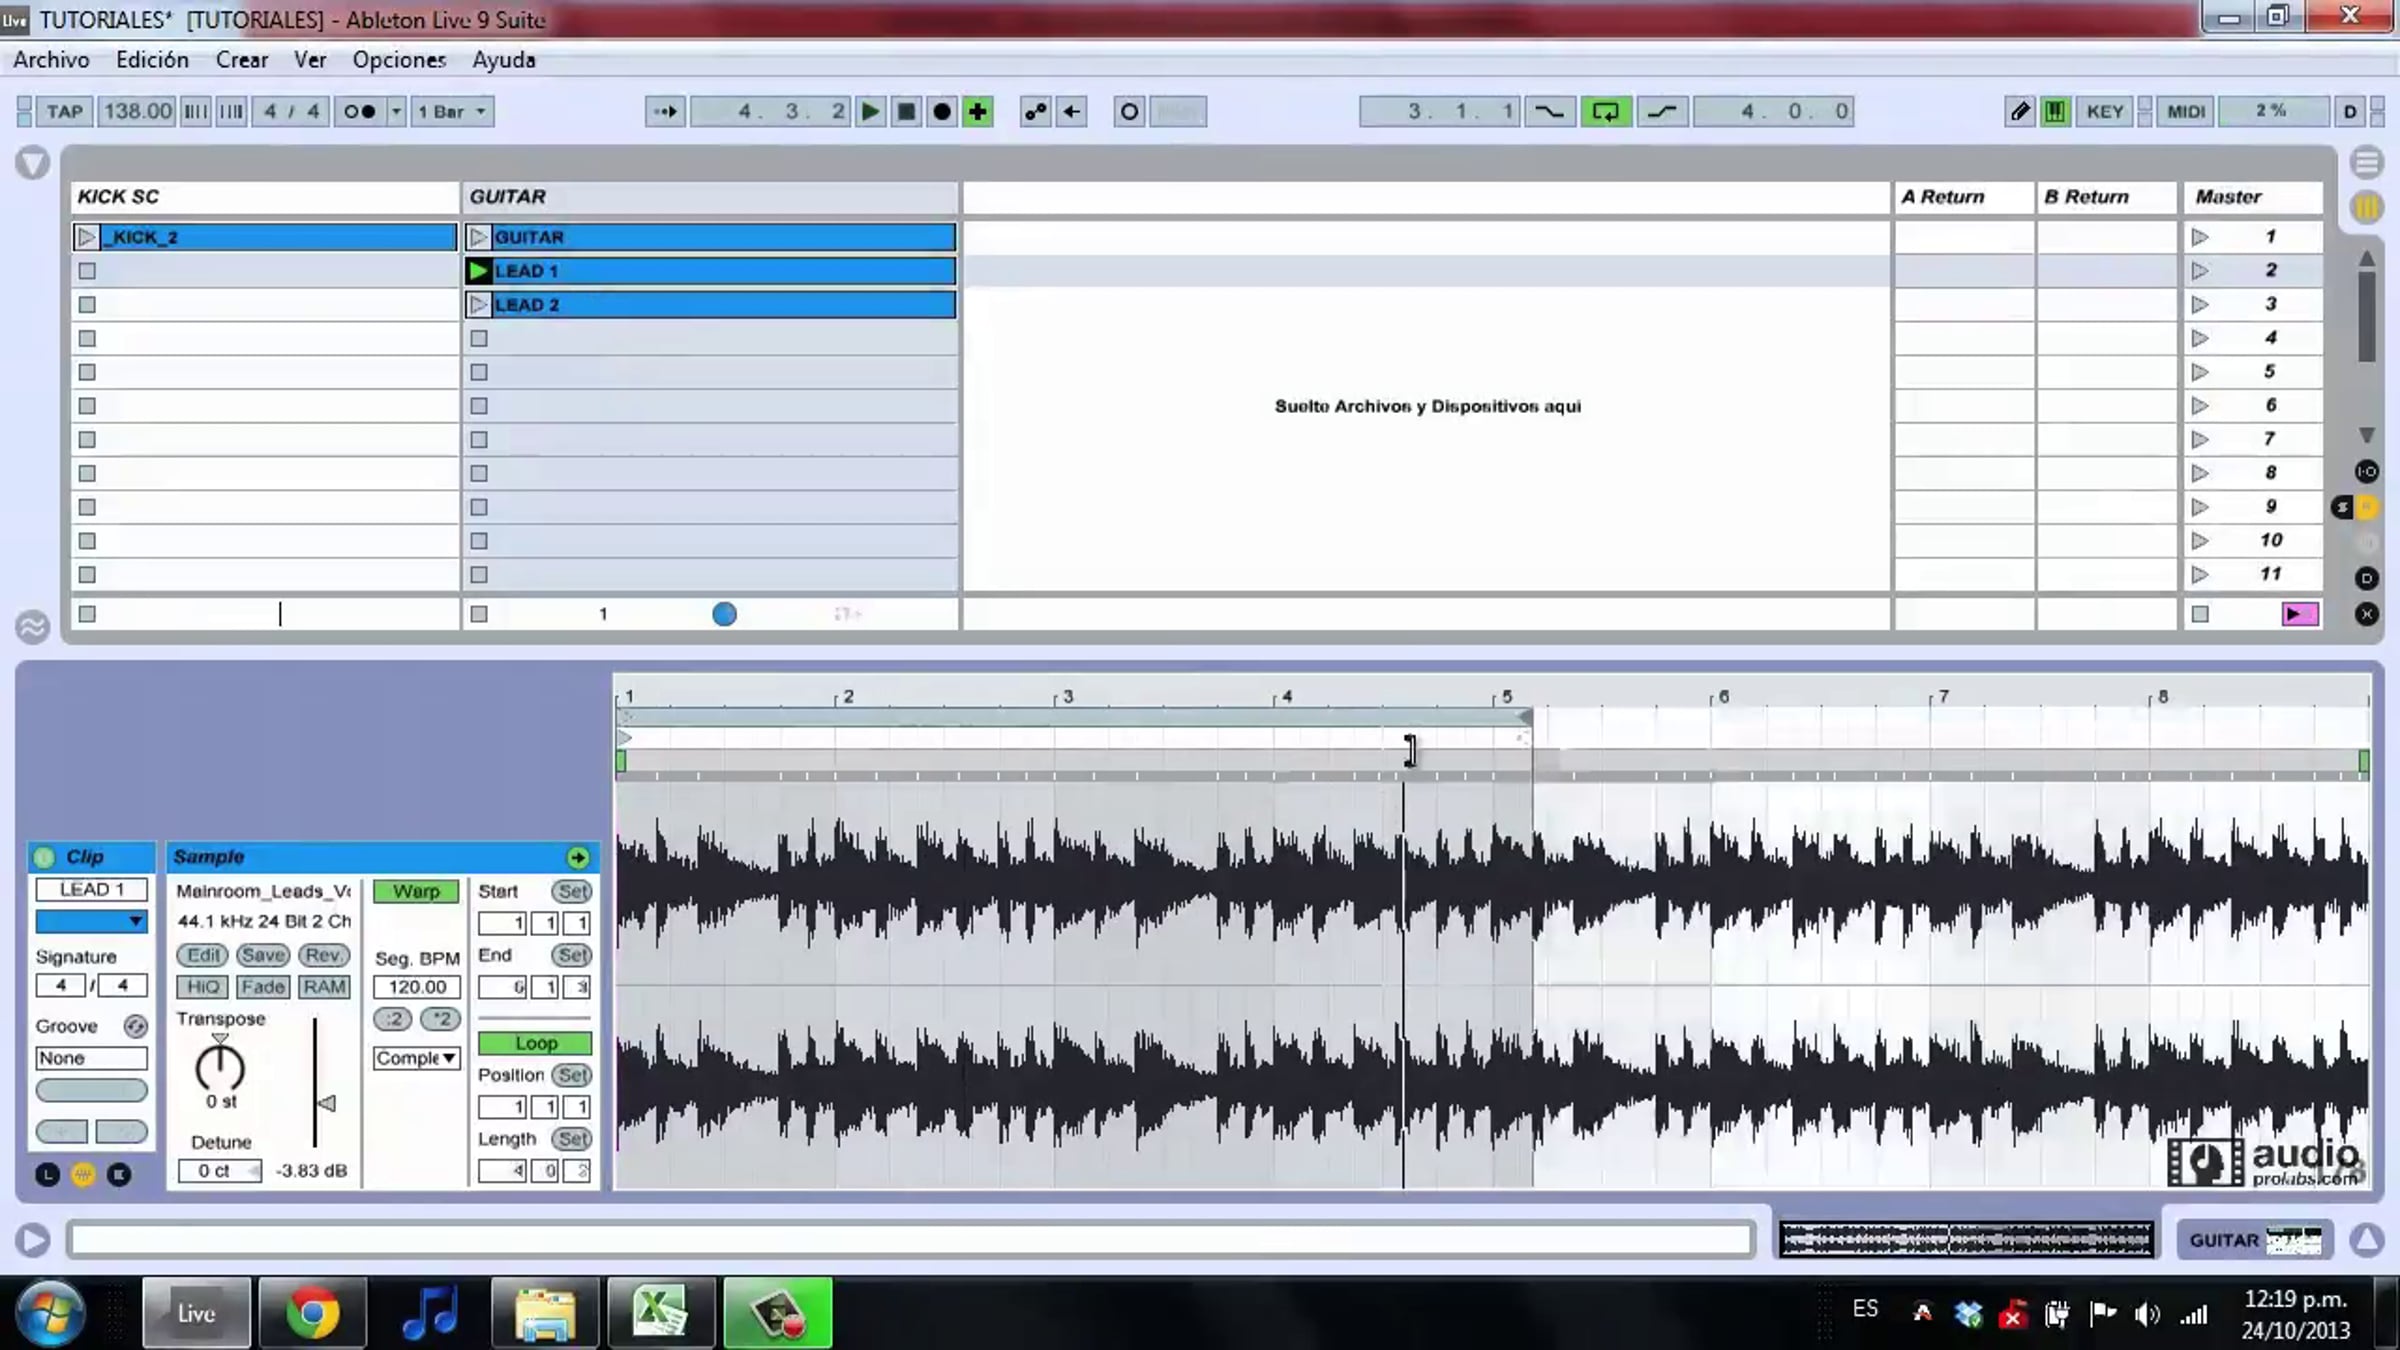This screenshot has height=1350, width=2400.
Task: Click the Session Record circle button
Action: pos(1129,111)
